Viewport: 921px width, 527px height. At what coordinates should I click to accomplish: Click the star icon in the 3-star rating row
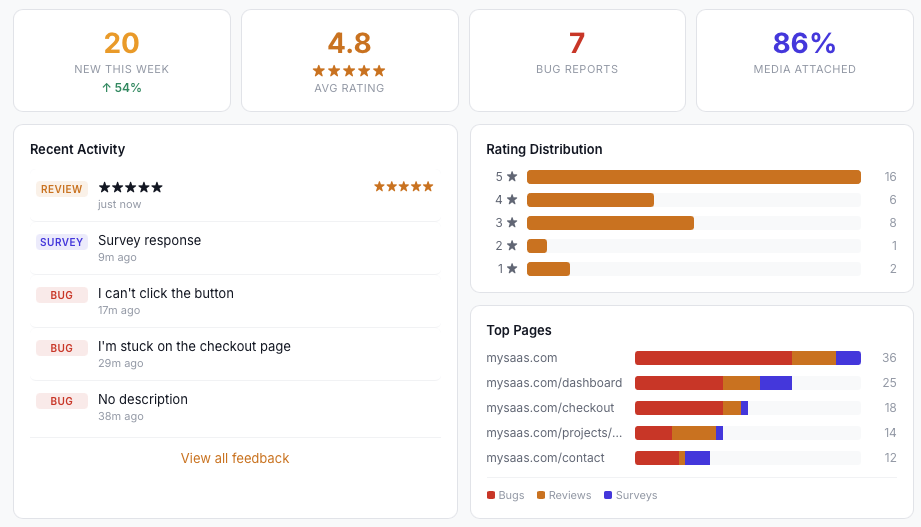coord(512,223)
